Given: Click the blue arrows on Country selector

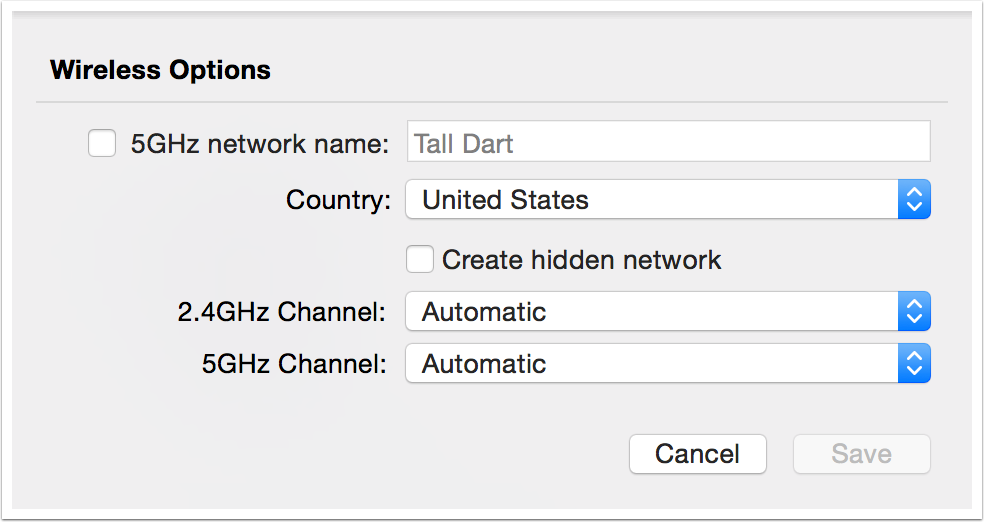Looking at the screenshot, I should point(914,200).
